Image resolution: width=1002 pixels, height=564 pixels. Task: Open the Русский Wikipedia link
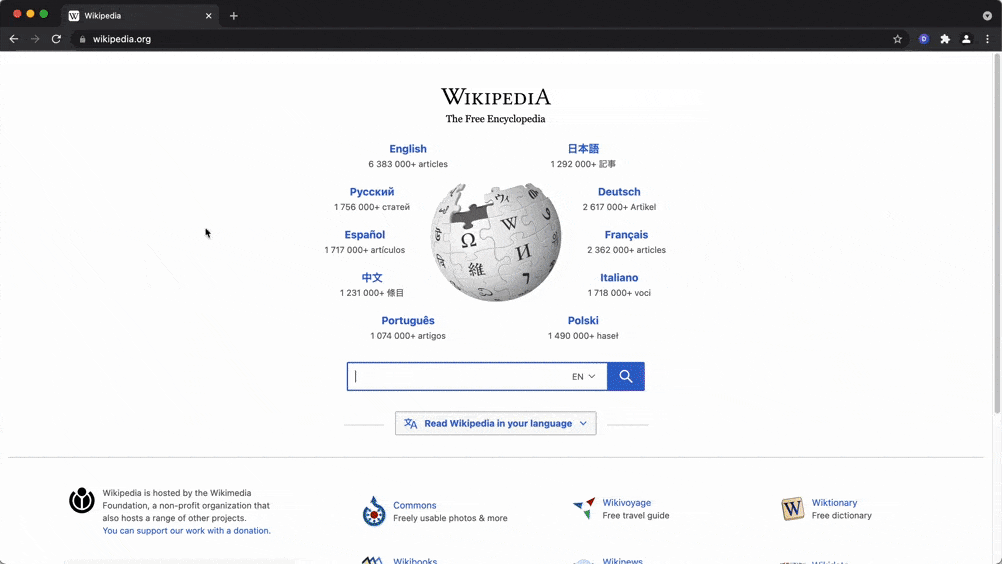(x=371, y=192)
